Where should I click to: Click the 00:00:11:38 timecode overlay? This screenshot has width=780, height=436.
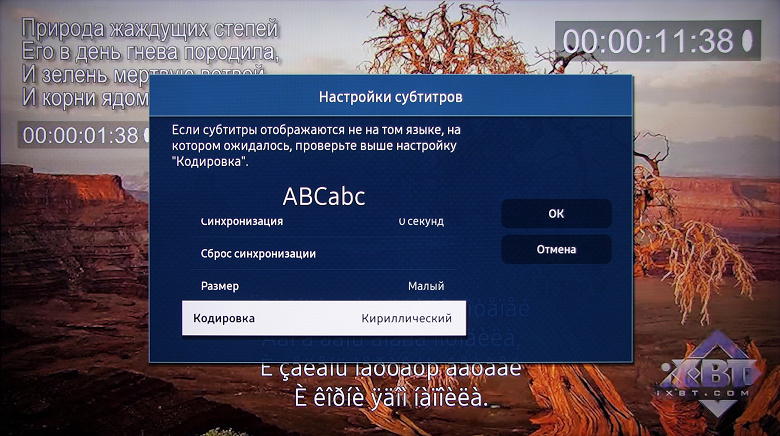658,41
